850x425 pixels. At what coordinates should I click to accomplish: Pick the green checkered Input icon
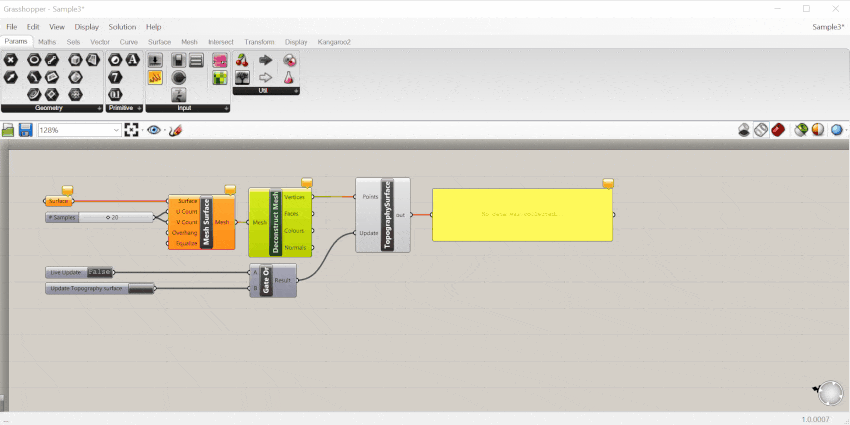[220, 78]
